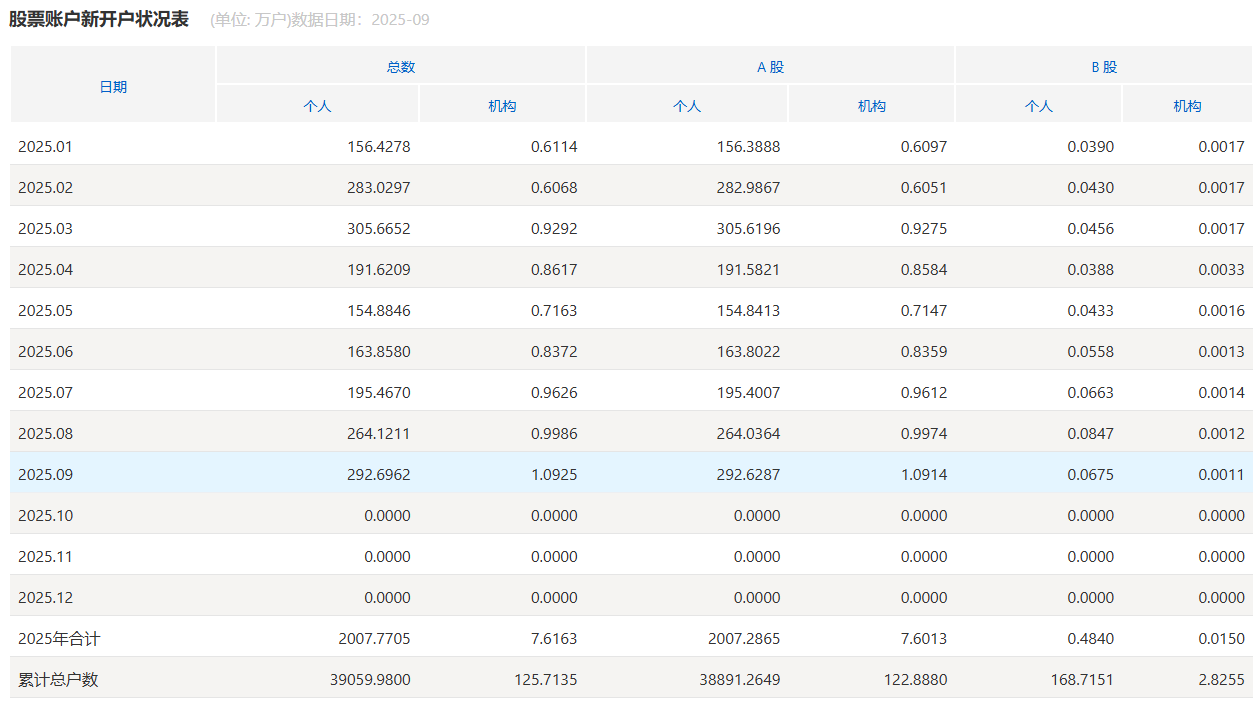This screenshot has width=1258, height=701.
Task: Click the 39059.9800 cumulative total cell
Action: click(370, 680)
